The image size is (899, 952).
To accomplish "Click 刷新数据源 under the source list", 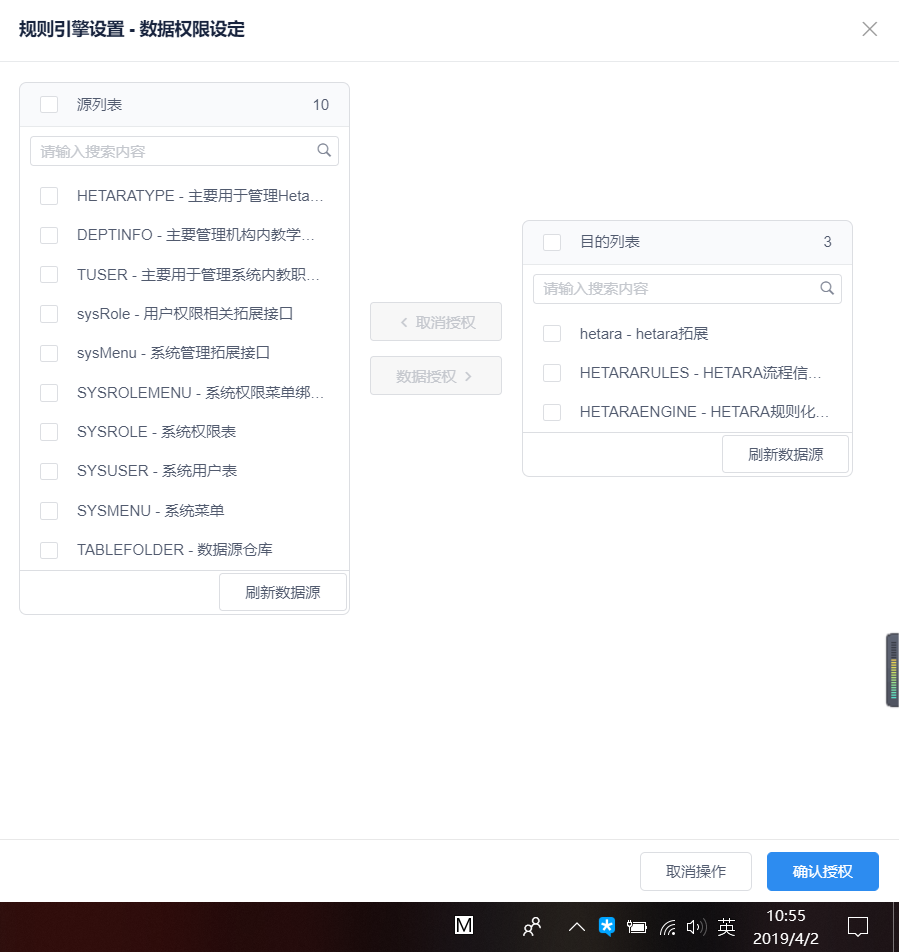I will click(282, 591).
